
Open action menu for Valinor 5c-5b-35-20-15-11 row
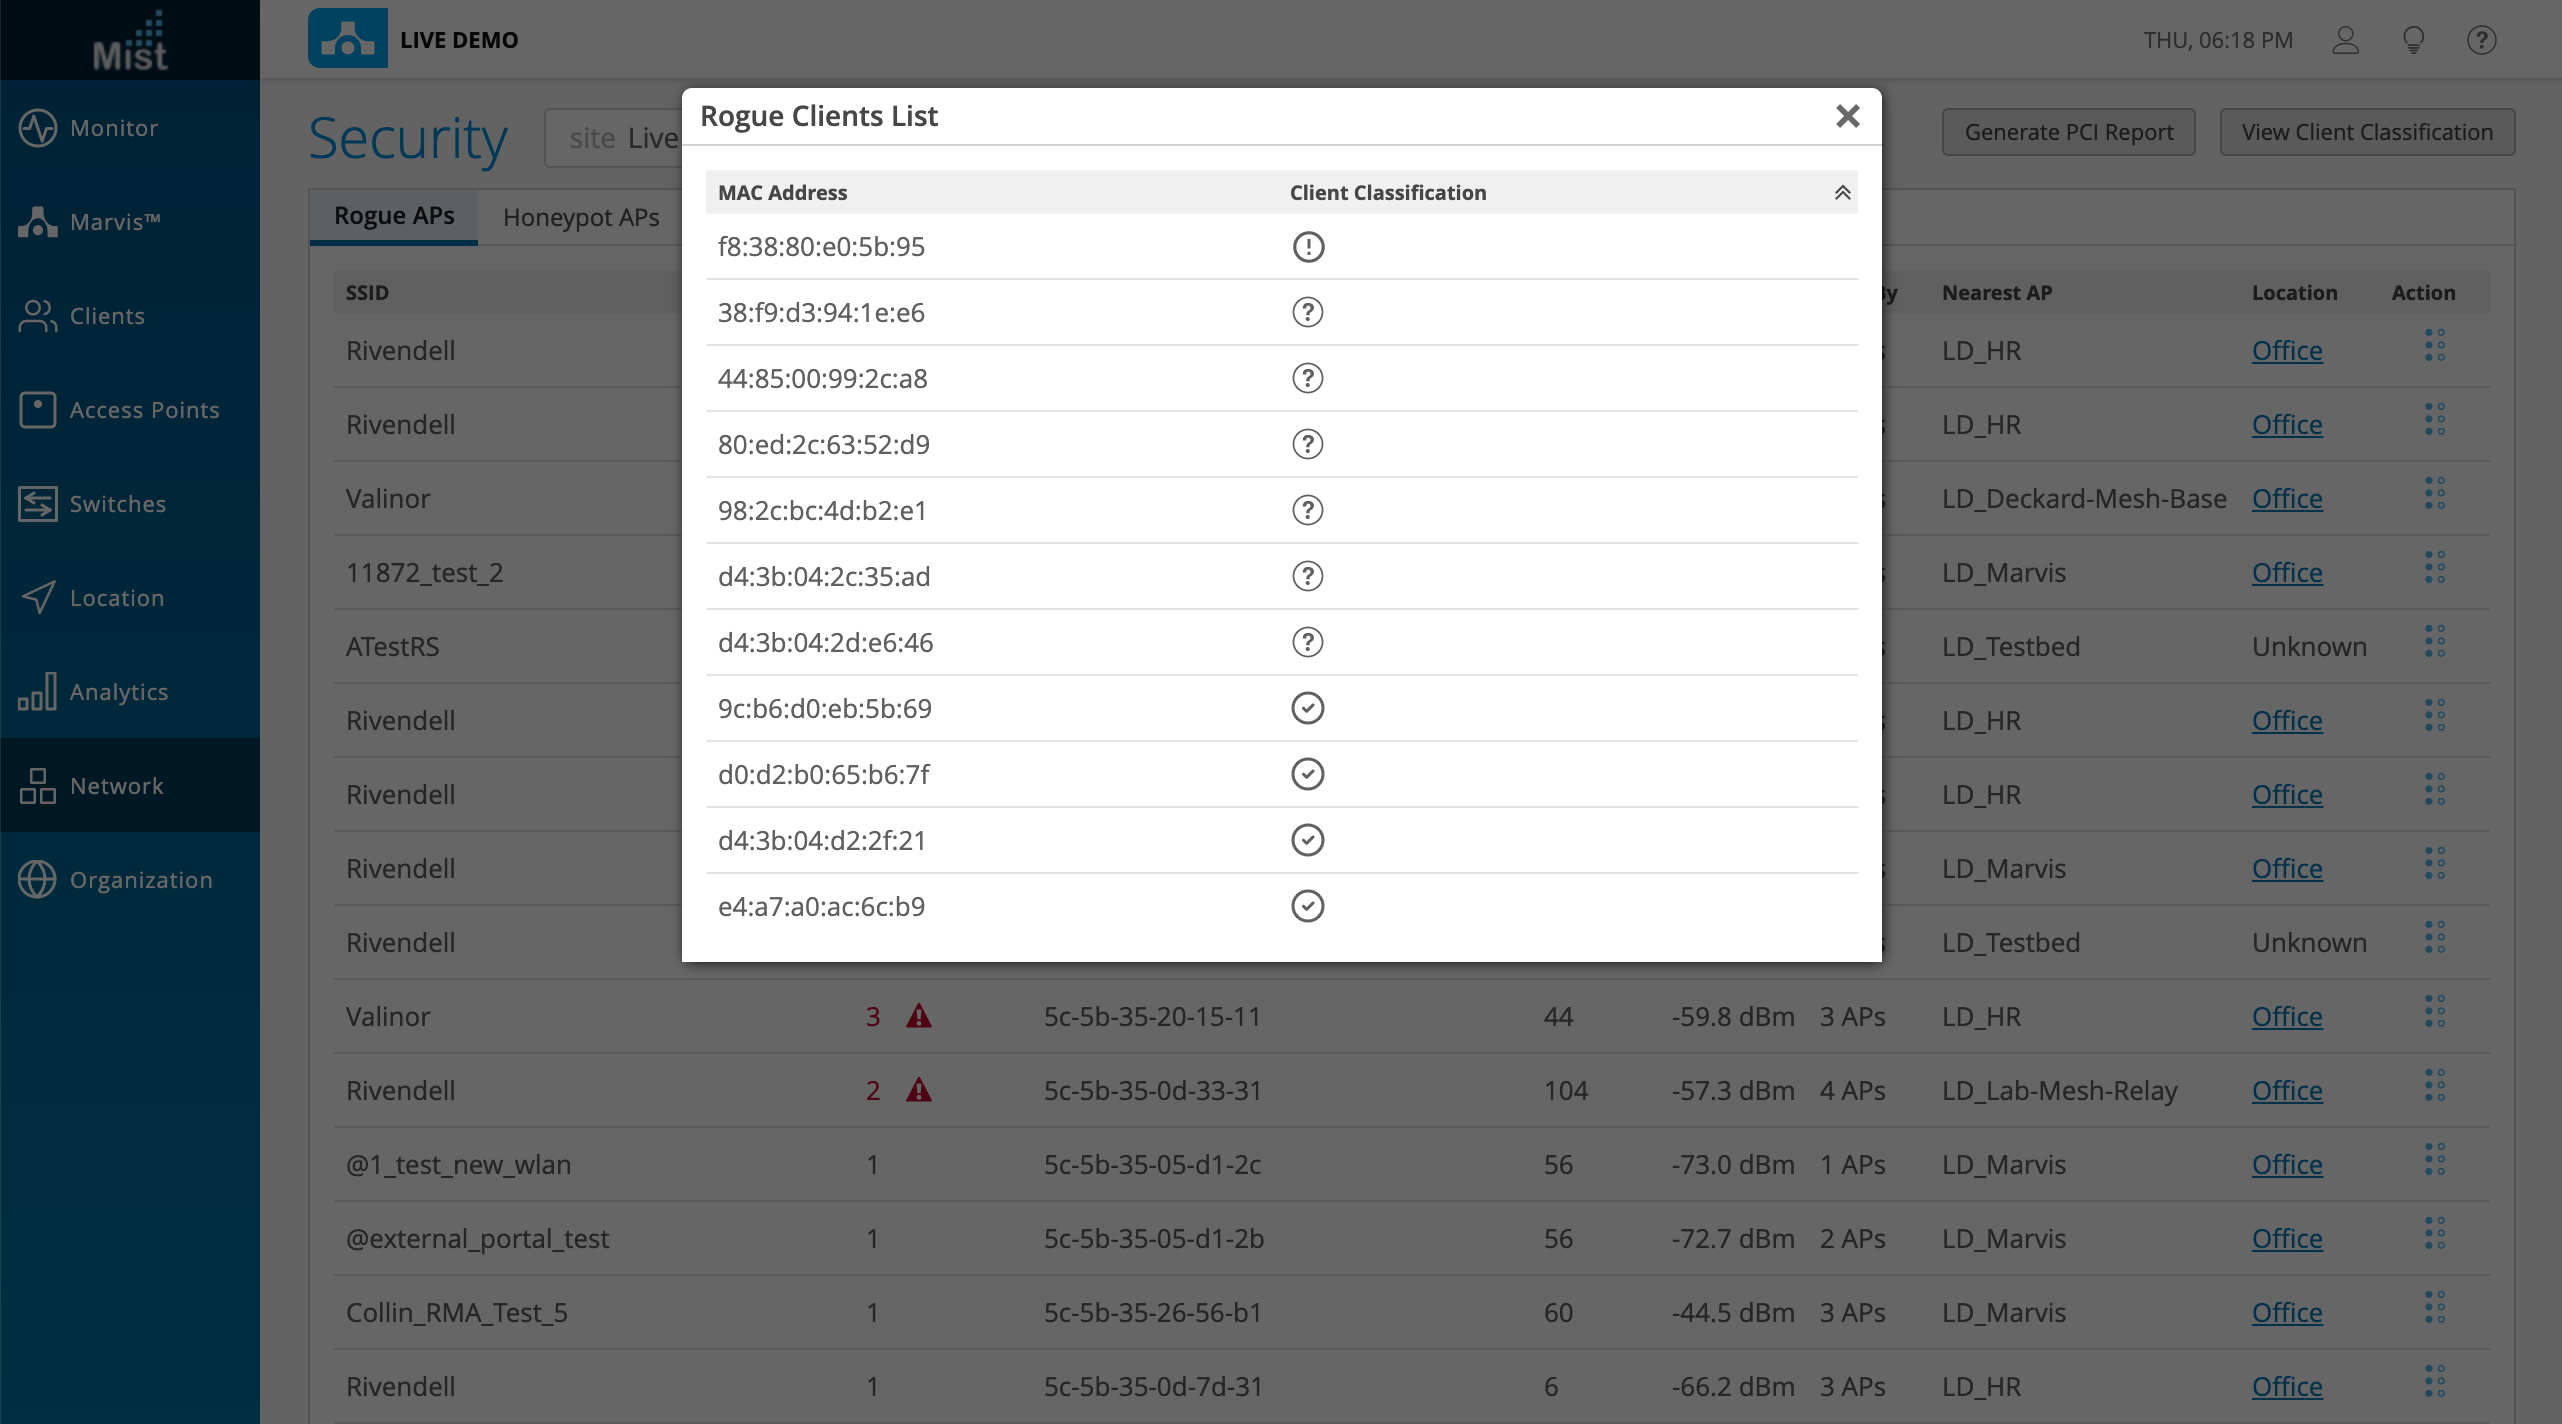(x=2434, y=1012)
